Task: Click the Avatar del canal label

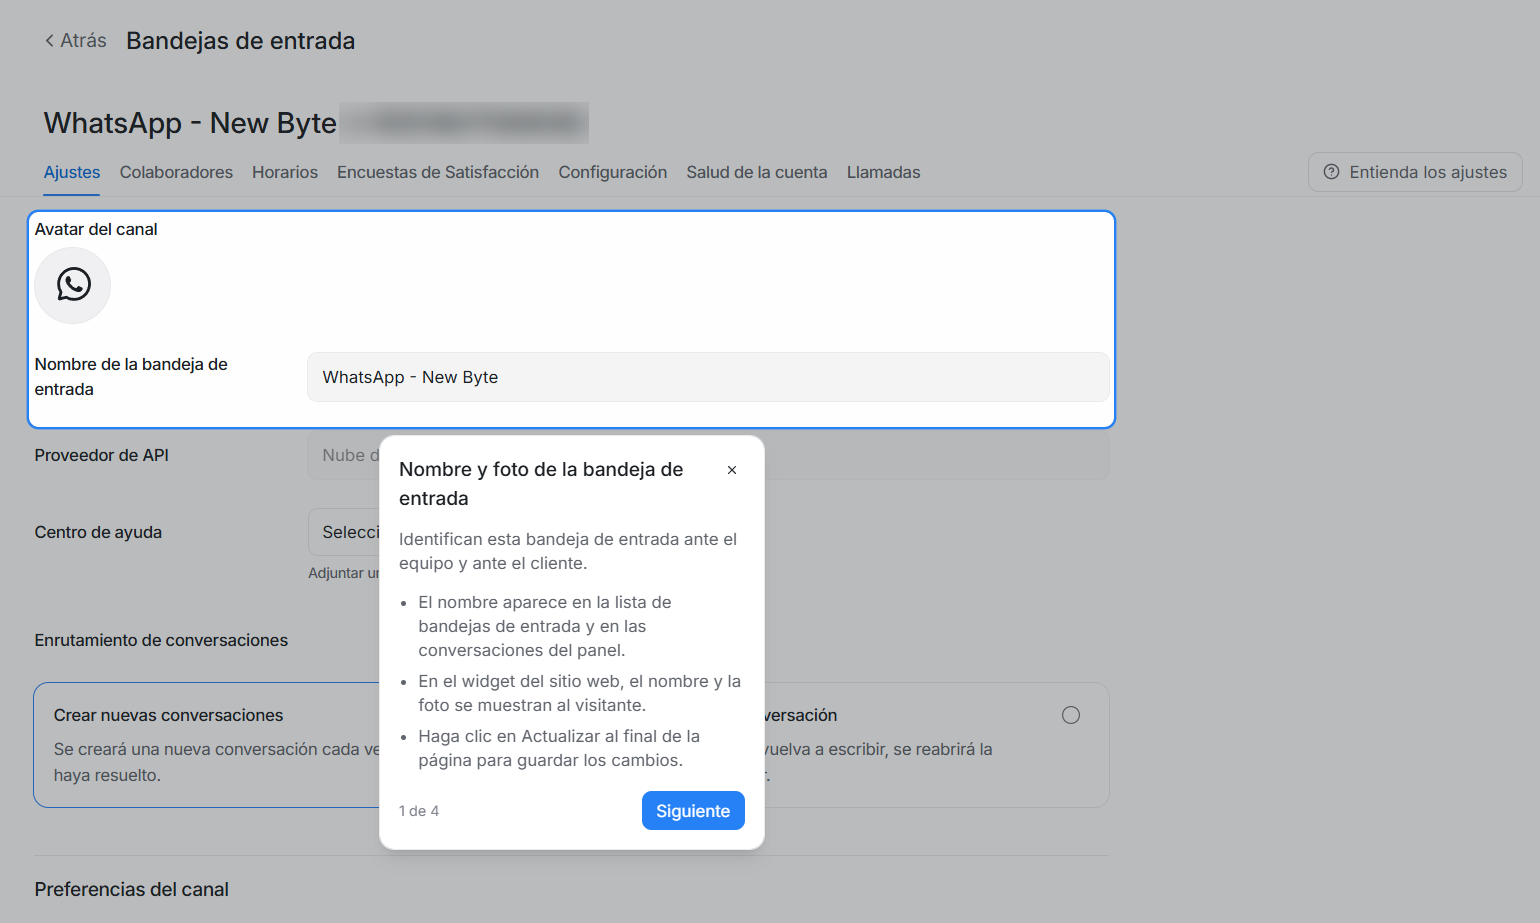Action: [x=96, y=229]
